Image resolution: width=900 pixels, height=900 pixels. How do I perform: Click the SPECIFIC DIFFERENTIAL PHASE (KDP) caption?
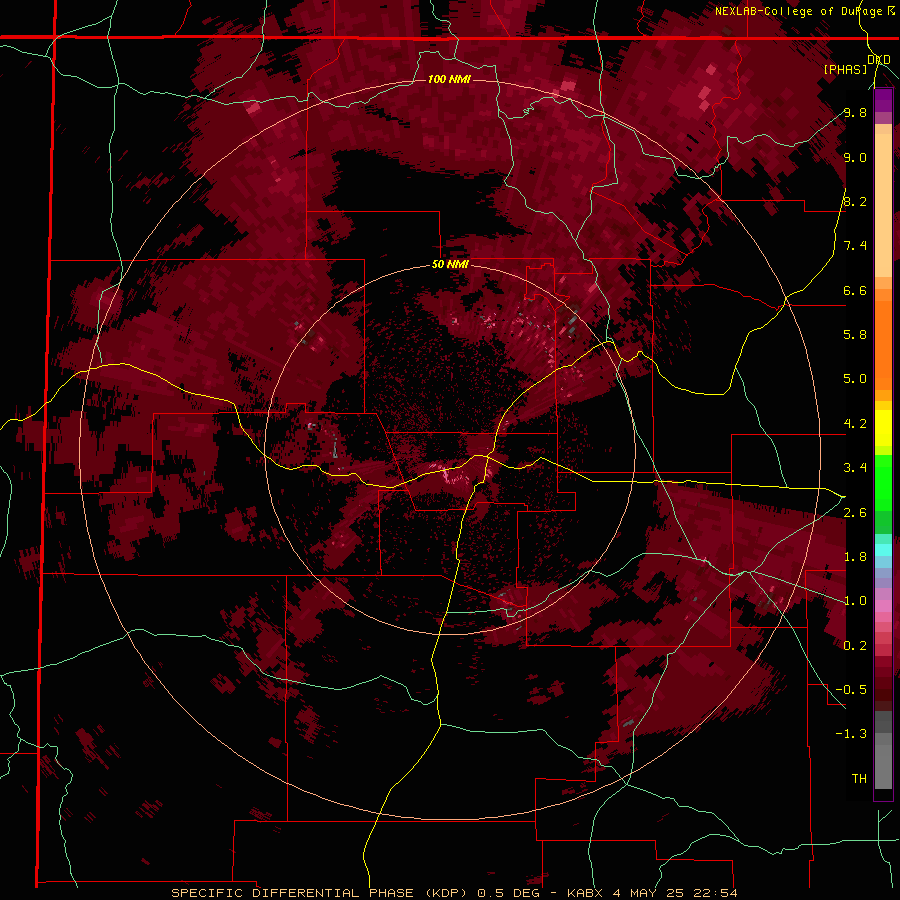click(x=320, y=893)
